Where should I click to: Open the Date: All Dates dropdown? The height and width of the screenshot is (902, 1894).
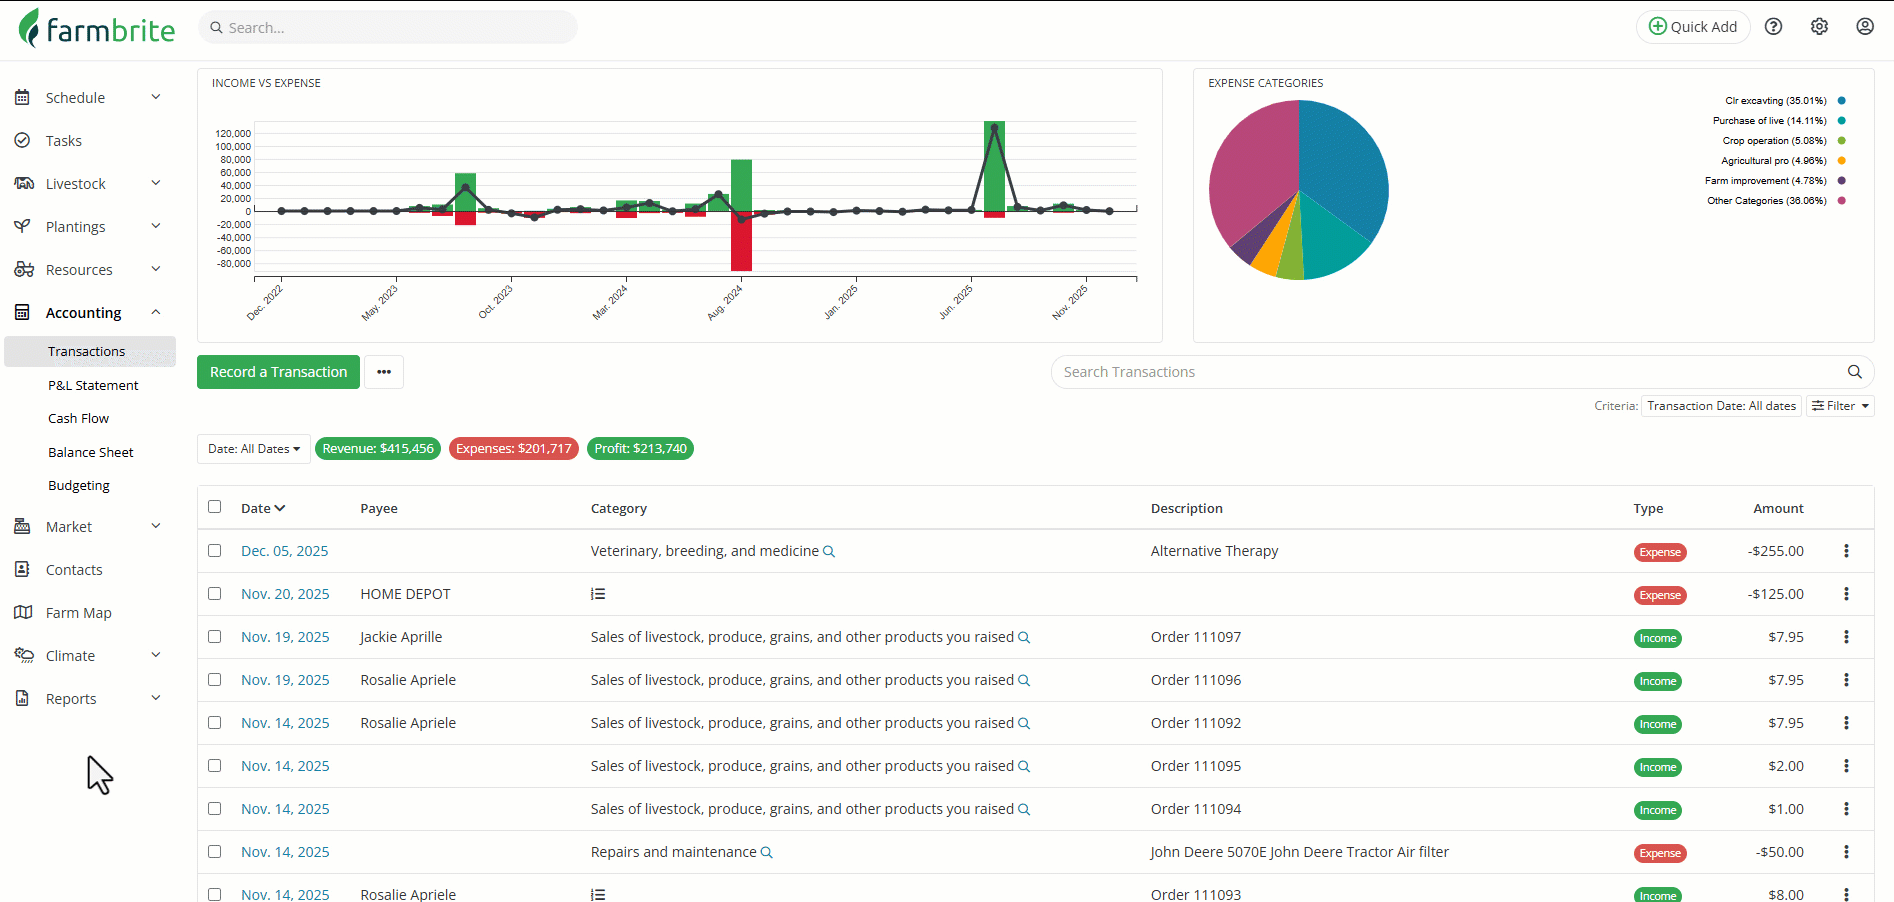pos(254,449)
